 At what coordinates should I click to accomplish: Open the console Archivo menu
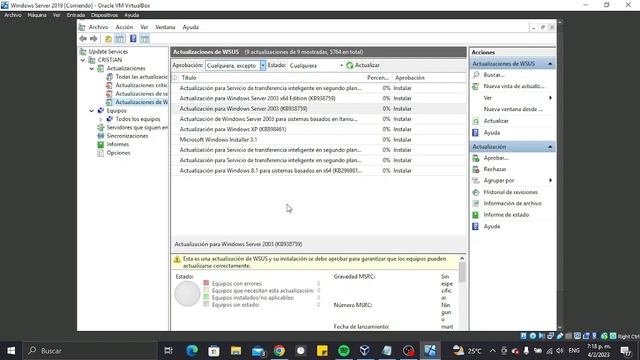point(98,27)
